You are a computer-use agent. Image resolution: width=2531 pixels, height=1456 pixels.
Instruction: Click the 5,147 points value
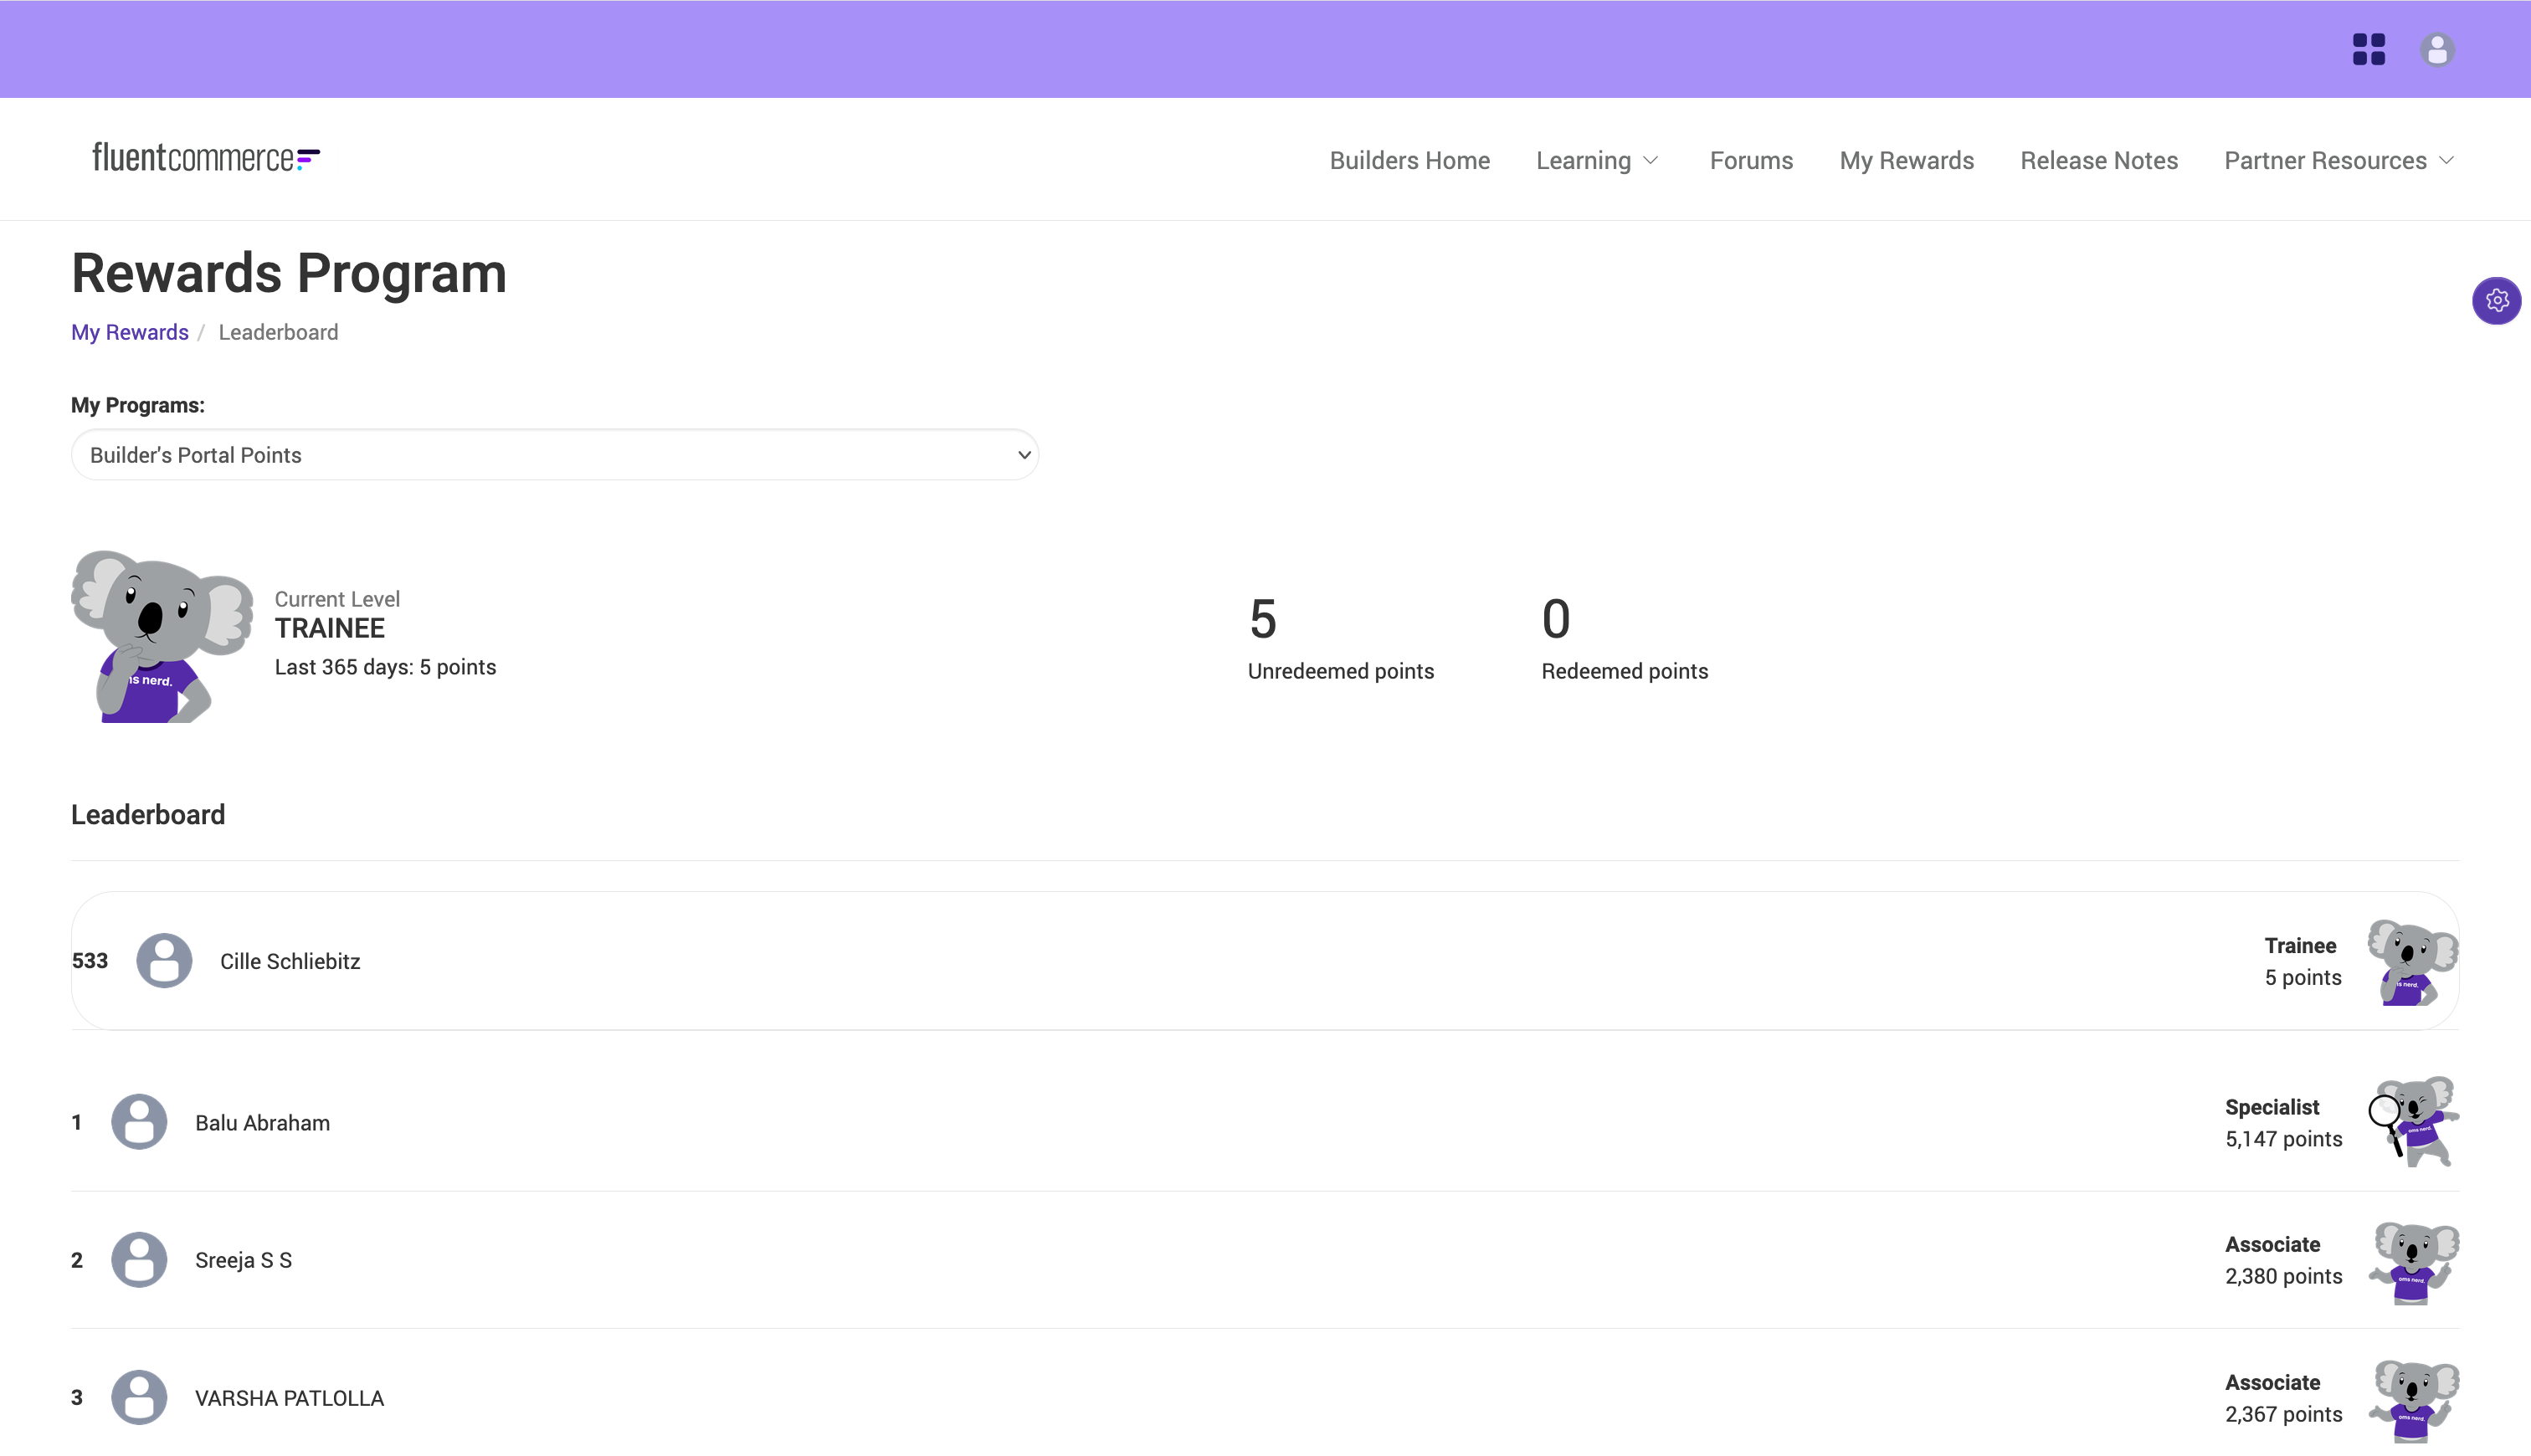(2283, 1139)
